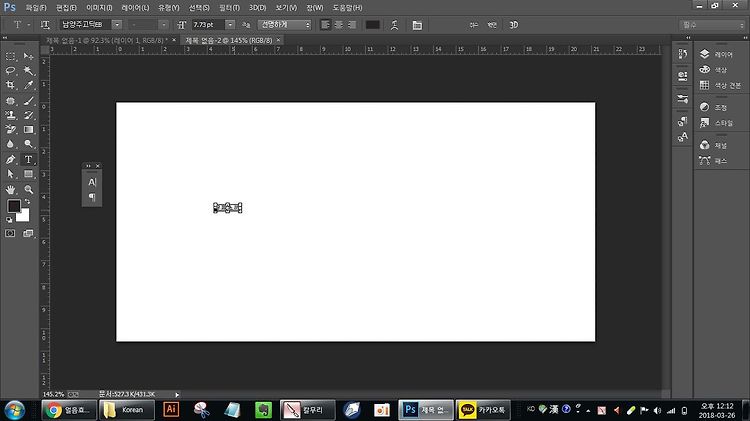This screenshot has width=750, height=421.
Task: Click the background color swatch
Action: point(24,217)
